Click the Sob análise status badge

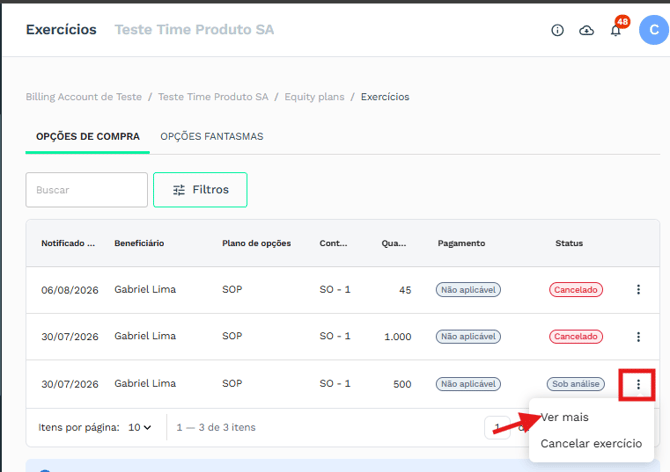point(576,384)
